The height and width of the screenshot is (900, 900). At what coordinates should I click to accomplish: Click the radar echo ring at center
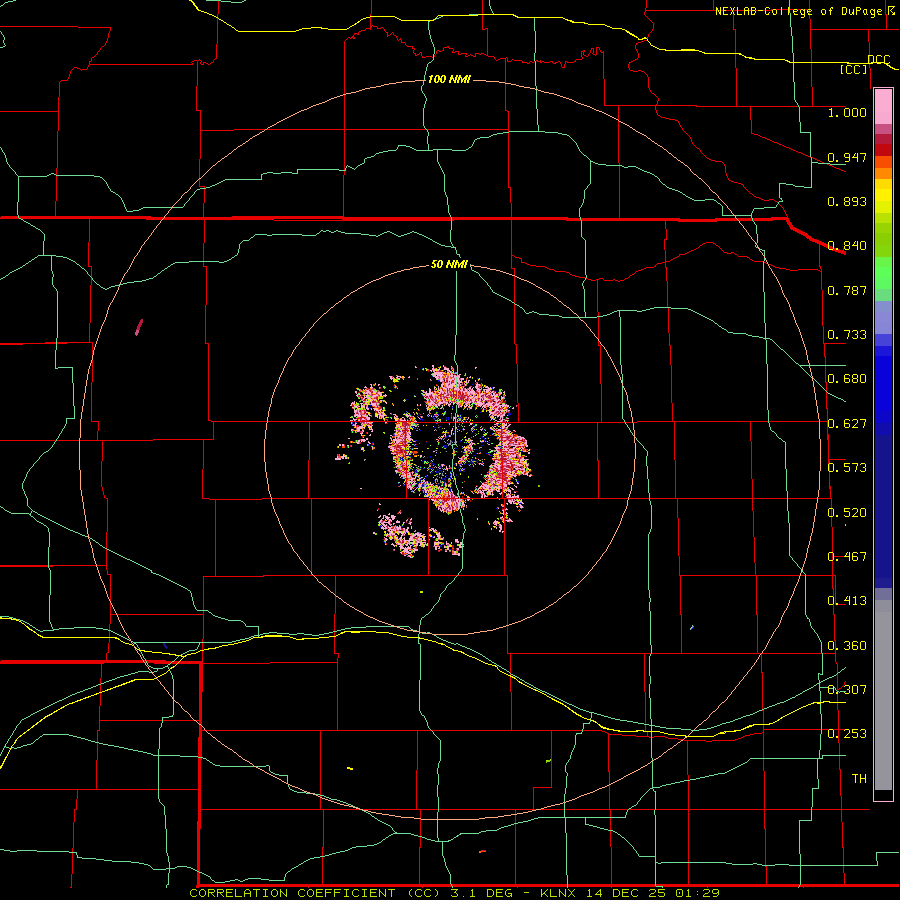click(459, 439)
